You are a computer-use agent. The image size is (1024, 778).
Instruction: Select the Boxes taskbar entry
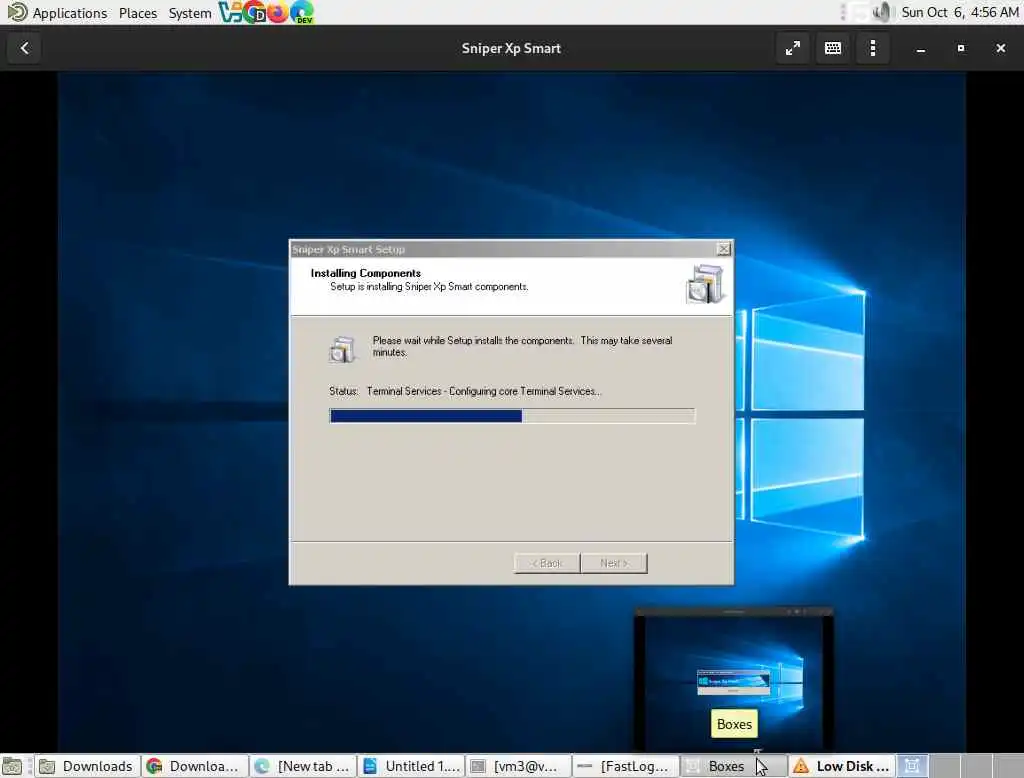click(x=733, y=766)
